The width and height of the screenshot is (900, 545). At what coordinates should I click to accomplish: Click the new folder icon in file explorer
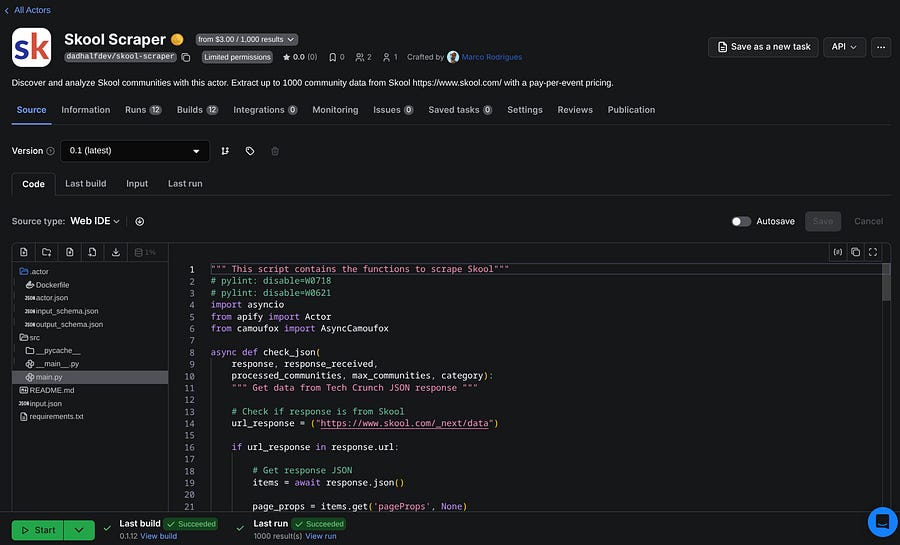coord(47,252)
